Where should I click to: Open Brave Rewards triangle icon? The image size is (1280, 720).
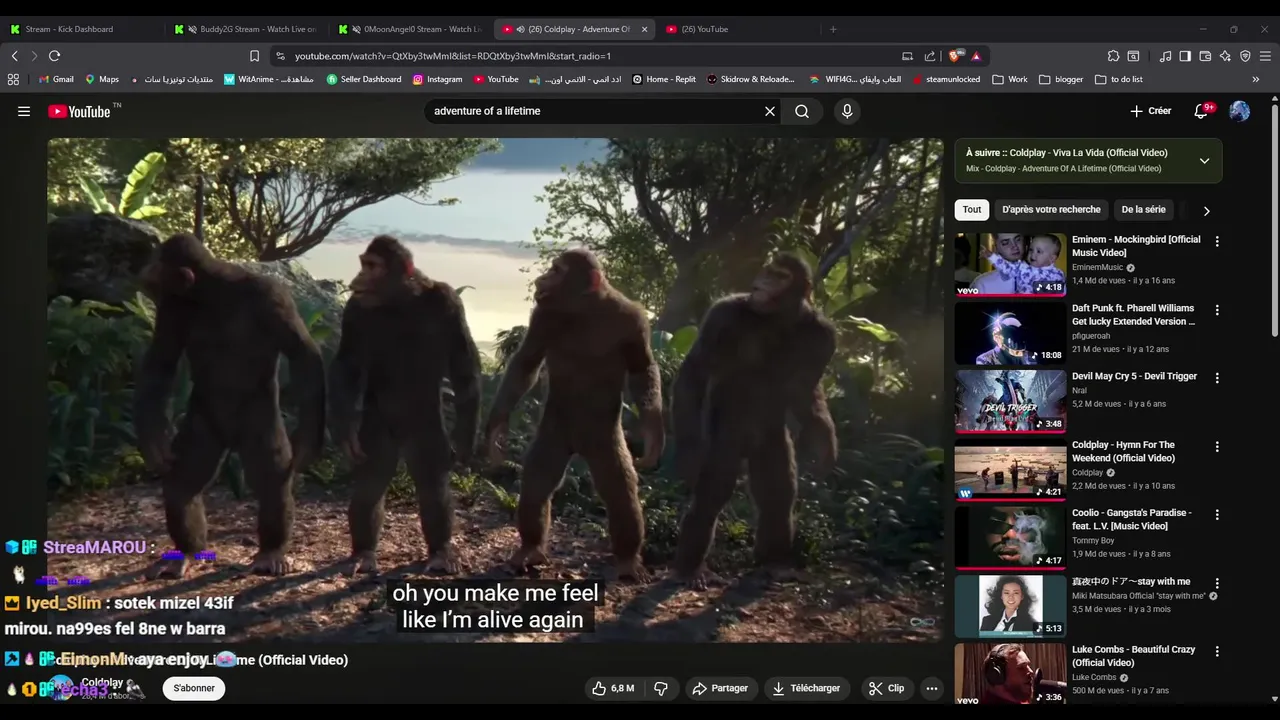click(x=976, y=56)
